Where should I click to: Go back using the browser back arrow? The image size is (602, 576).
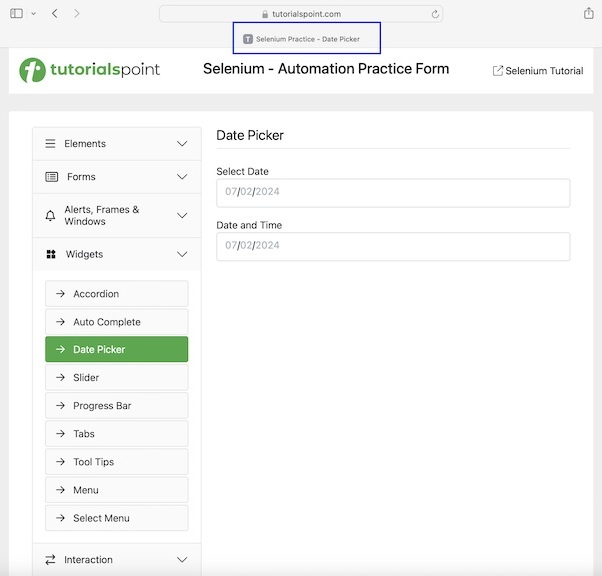pyautogui.click(x=54, y=13)
